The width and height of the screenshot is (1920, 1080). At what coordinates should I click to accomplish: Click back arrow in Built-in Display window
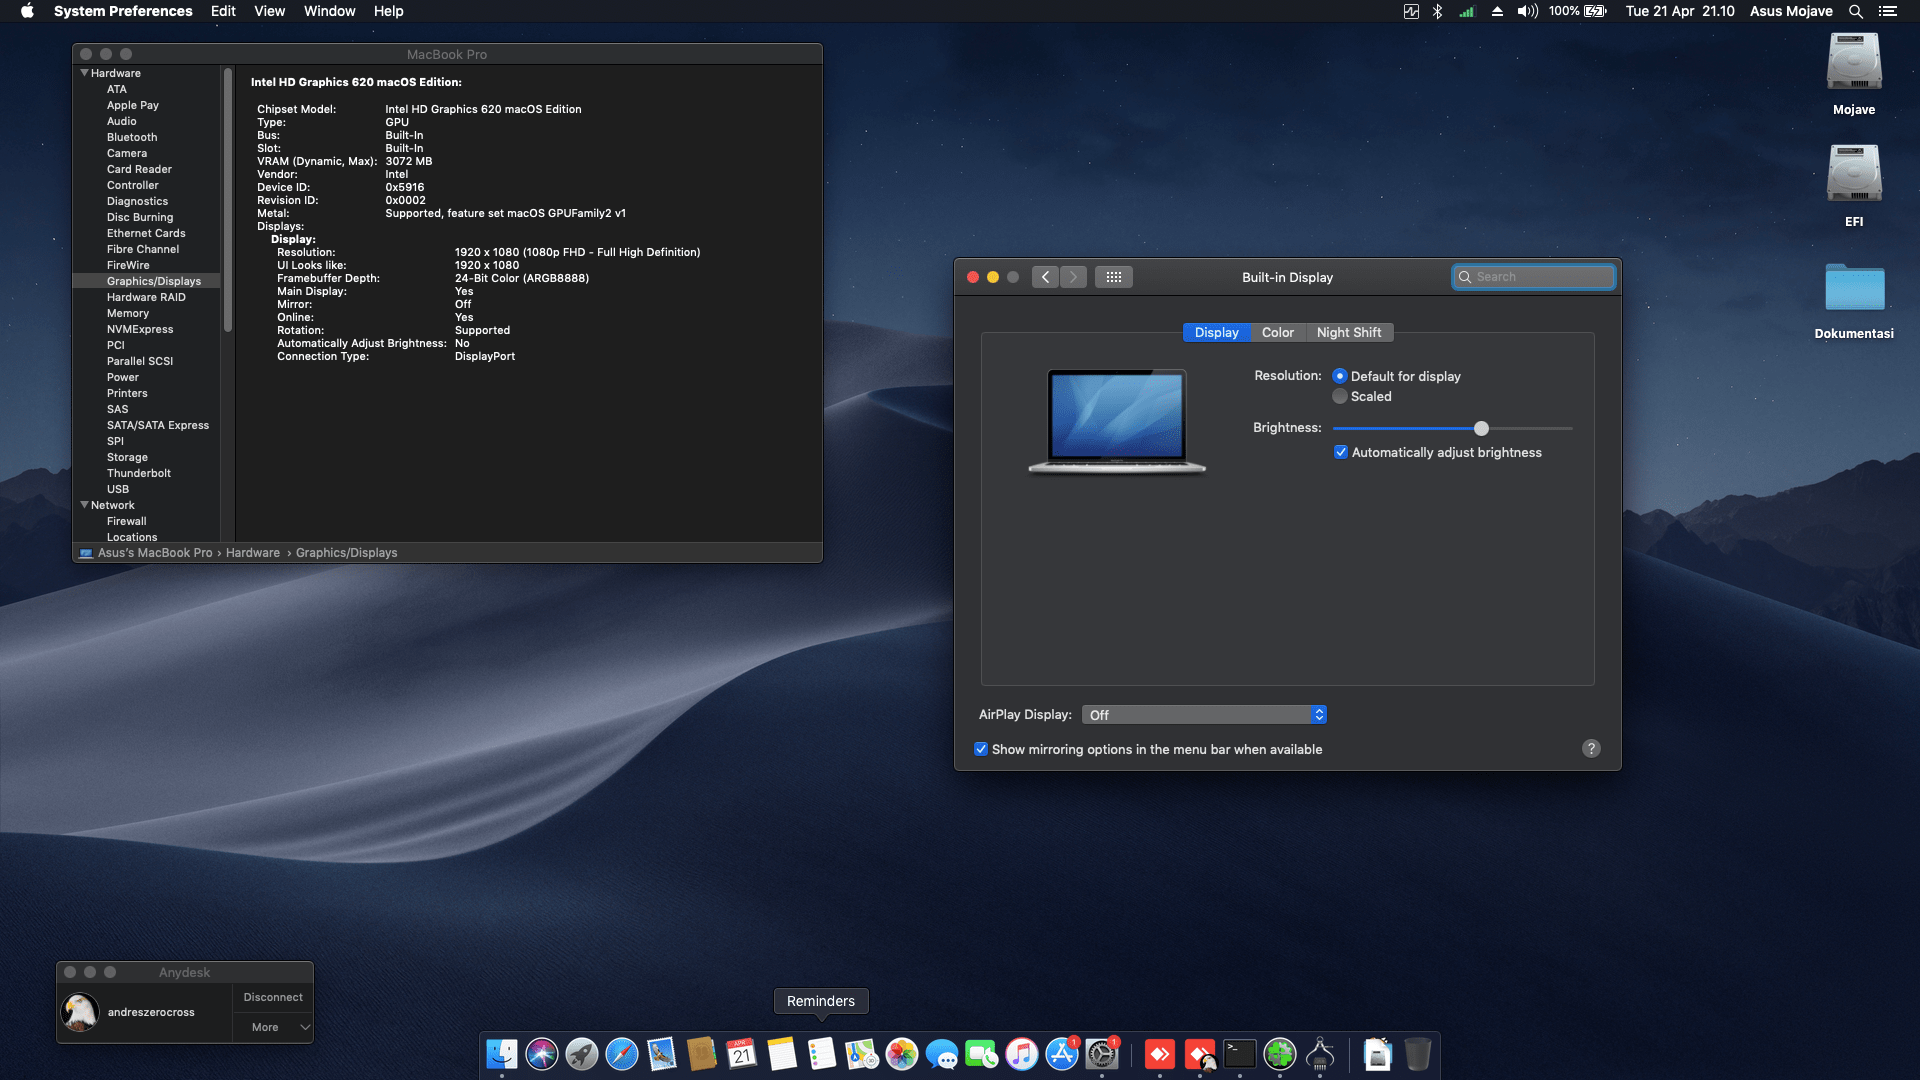click(x=1045, y=277)
